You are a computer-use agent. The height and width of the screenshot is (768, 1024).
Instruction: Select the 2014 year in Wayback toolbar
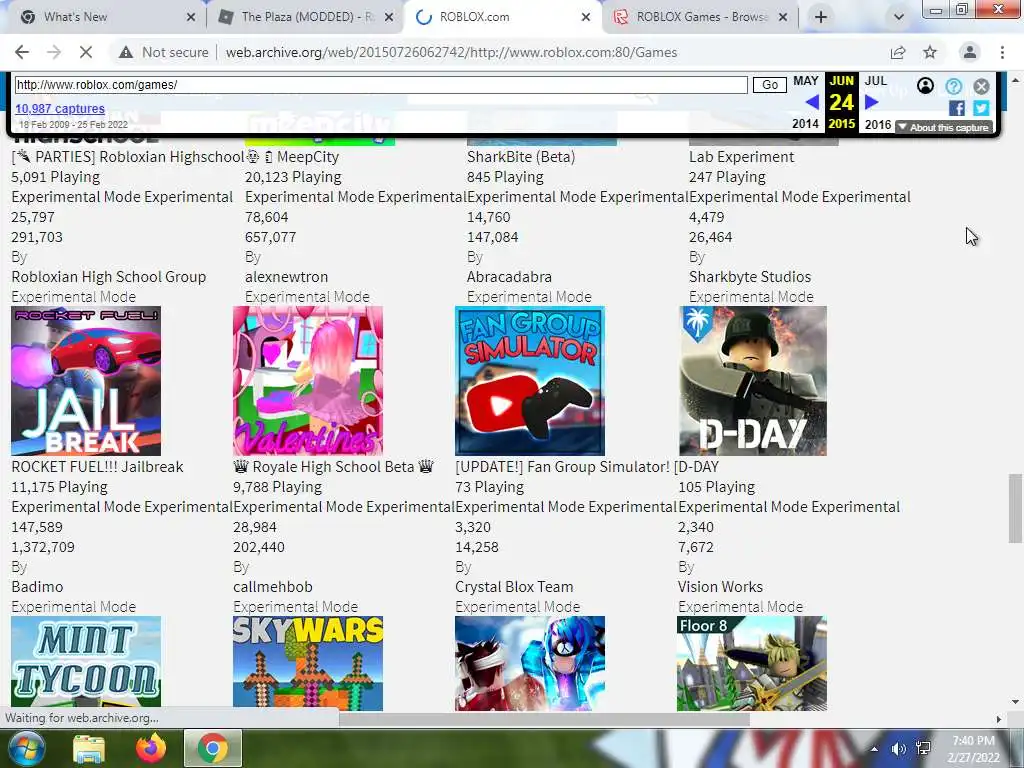click(x=805, y=124)
